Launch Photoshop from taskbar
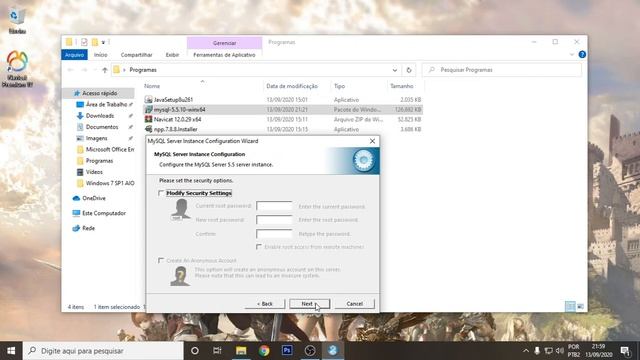This screenshot has width=640, height=360. pos(287,351)
